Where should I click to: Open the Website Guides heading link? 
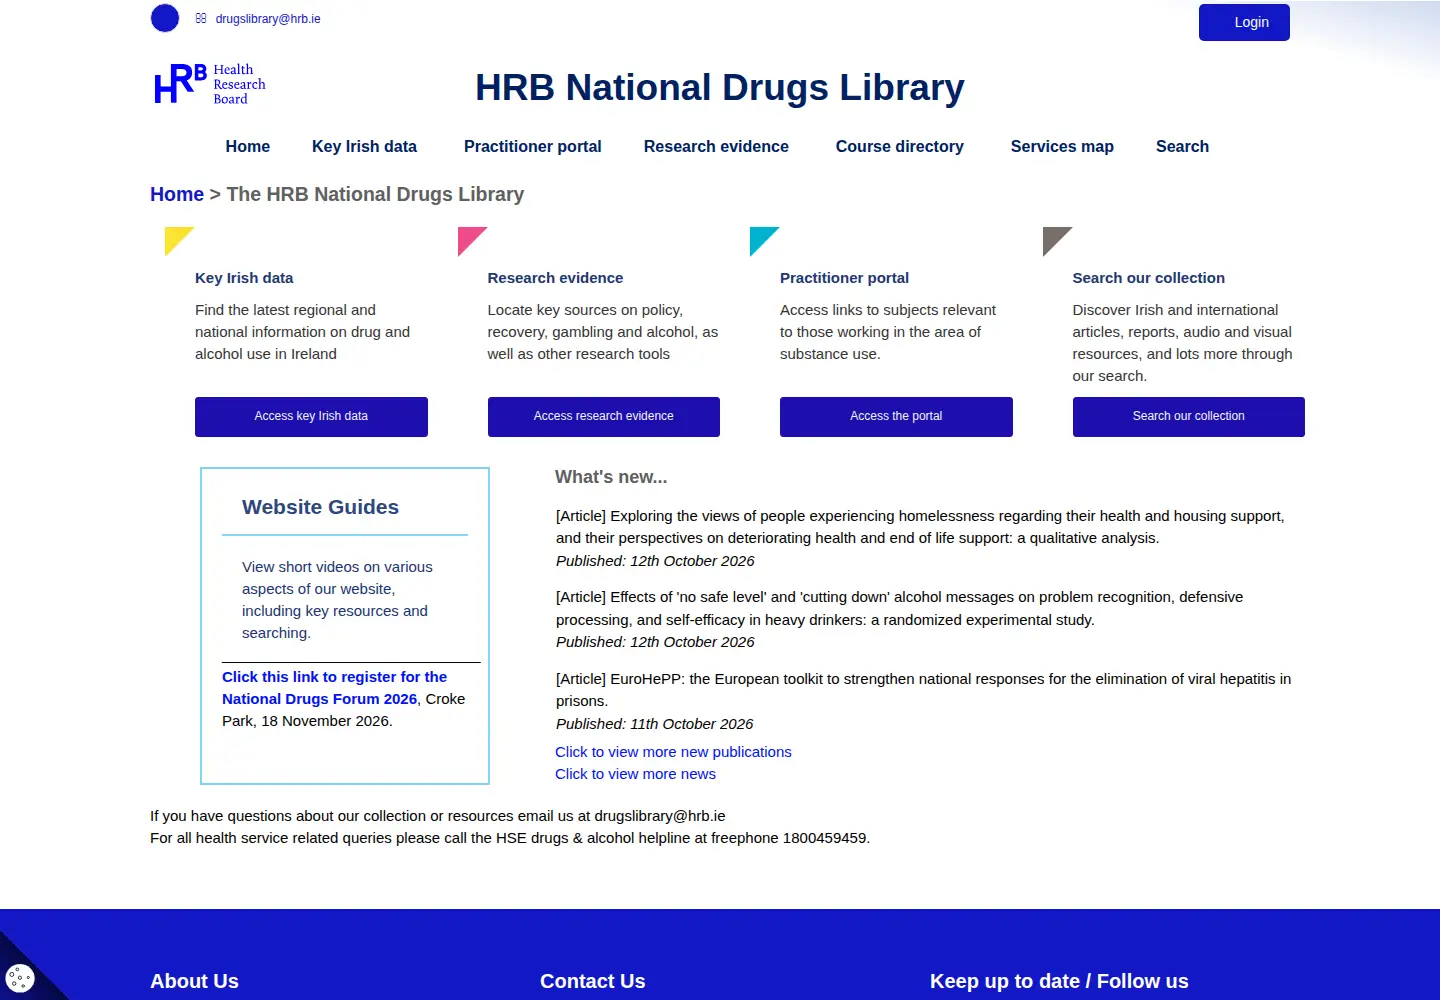click(x=320, y=507)
